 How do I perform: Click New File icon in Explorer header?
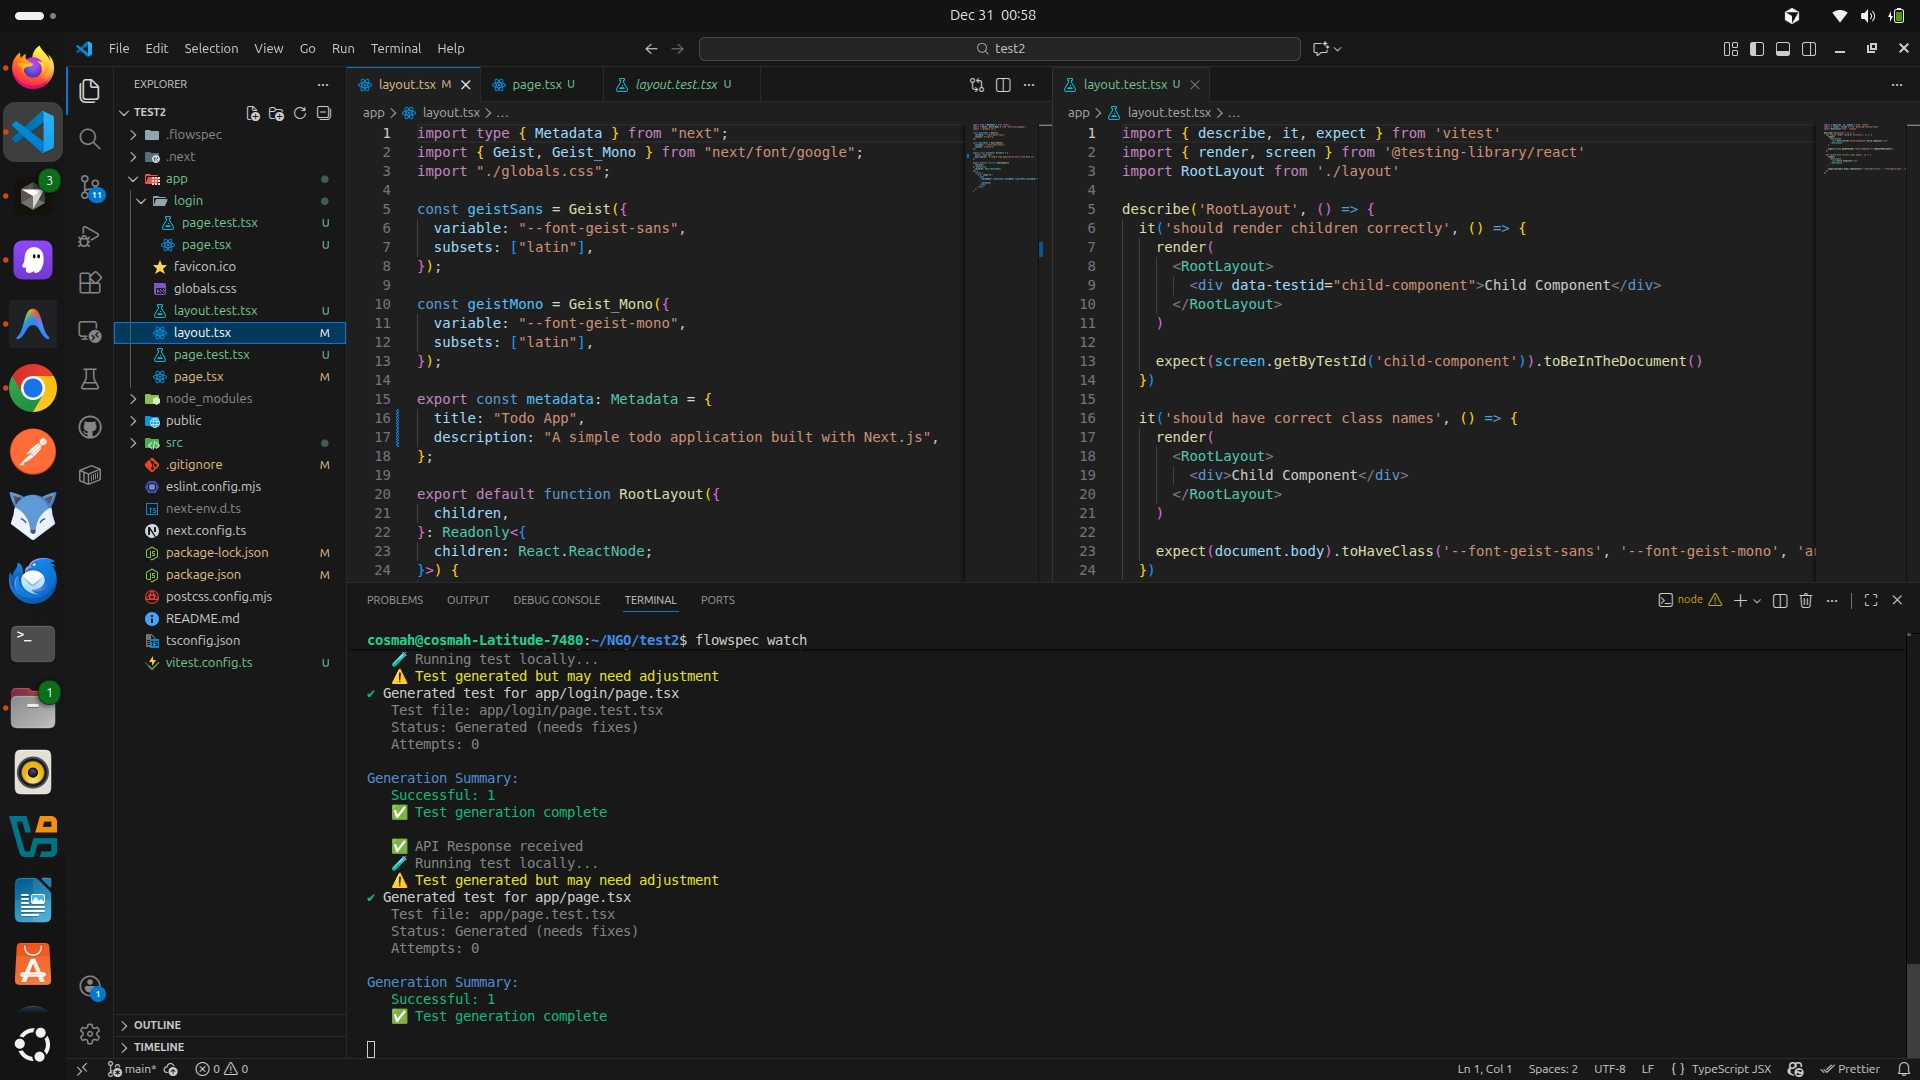pos(253,113)
